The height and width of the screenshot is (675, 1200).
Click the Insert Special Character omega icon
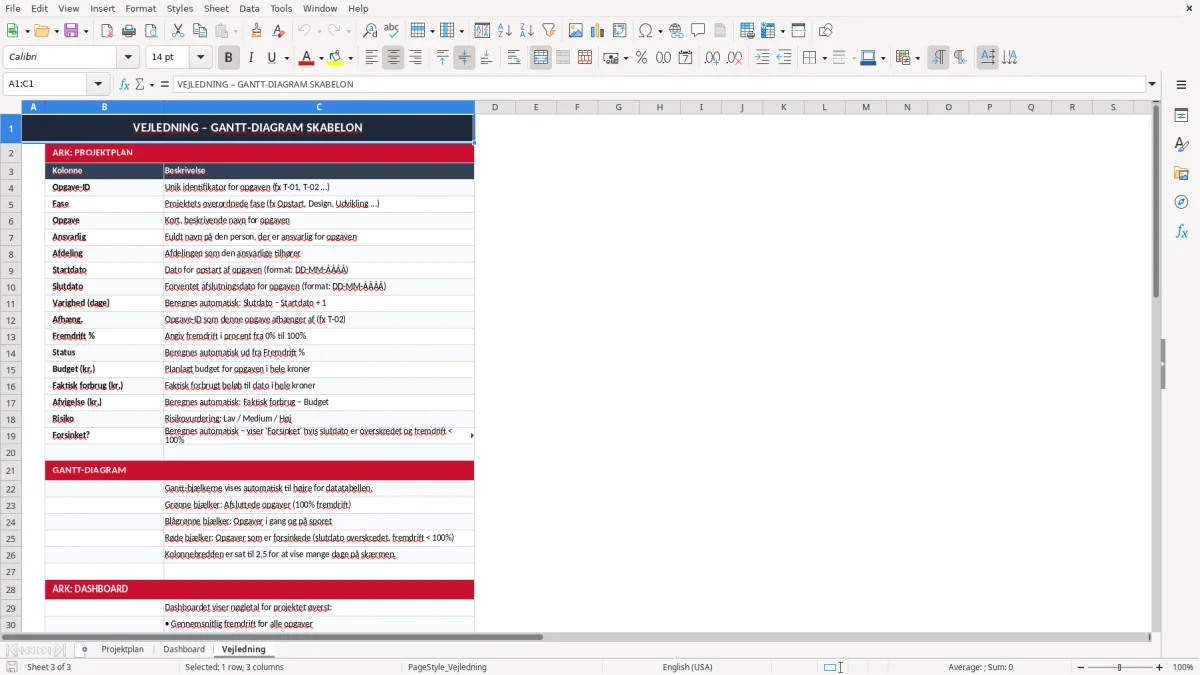(x=646, y=31)
